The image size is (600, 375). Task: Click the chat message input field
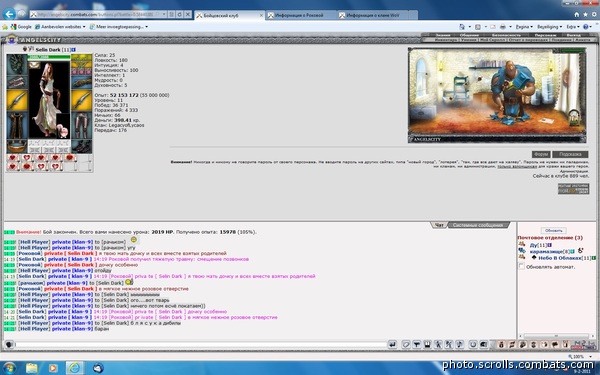[201, 345]
